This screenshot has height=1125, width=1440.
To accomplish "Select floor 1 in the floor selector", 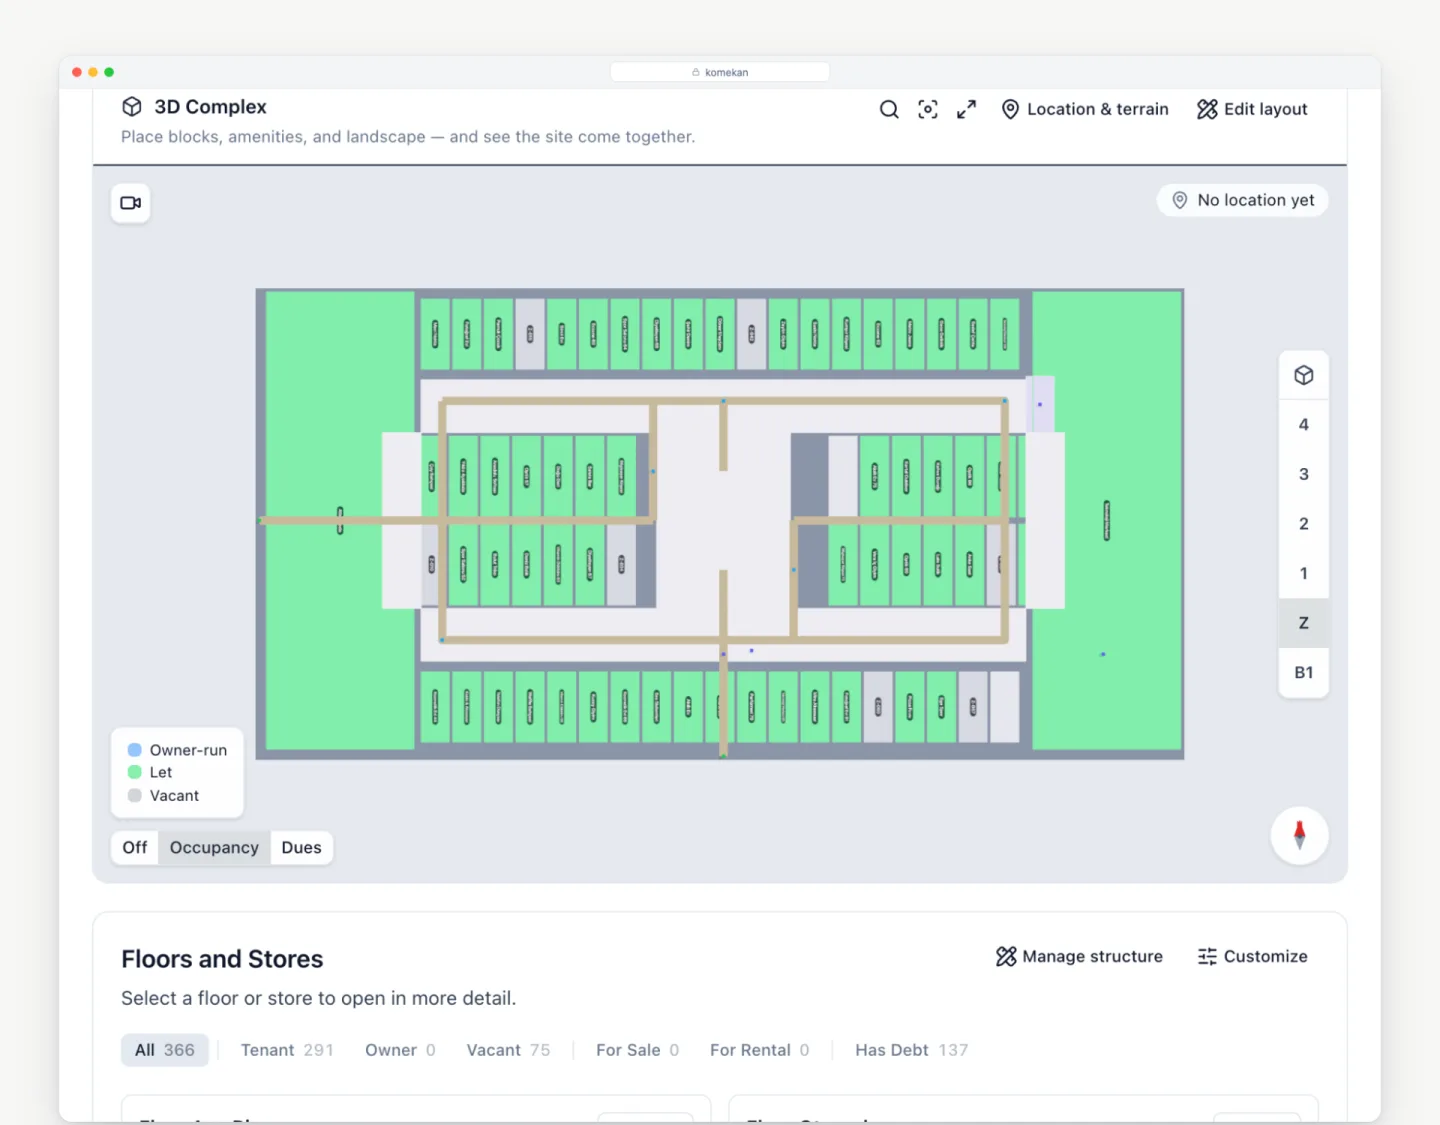I will coord(1304,573).
